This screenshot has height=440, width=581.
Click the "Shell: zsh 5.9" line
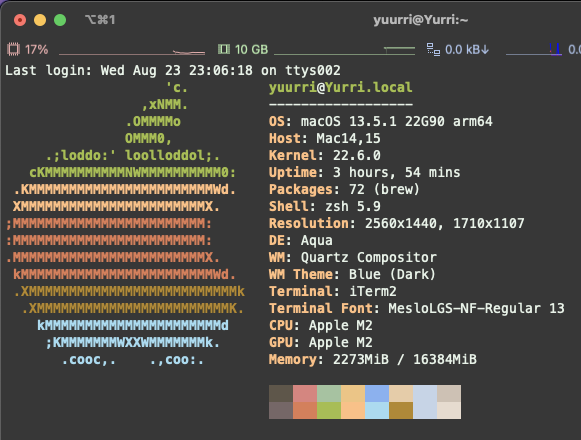[x=325, y=206]
